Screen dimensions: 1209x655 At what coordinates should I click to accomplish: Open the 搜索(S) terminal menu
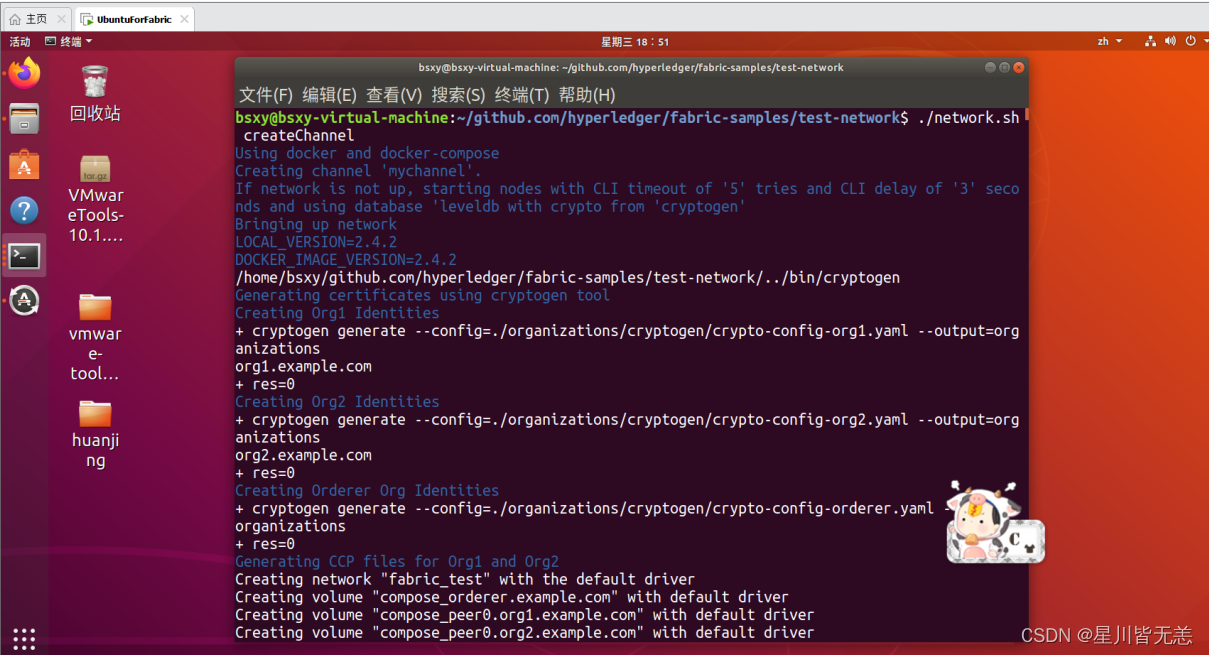[458, 95]
